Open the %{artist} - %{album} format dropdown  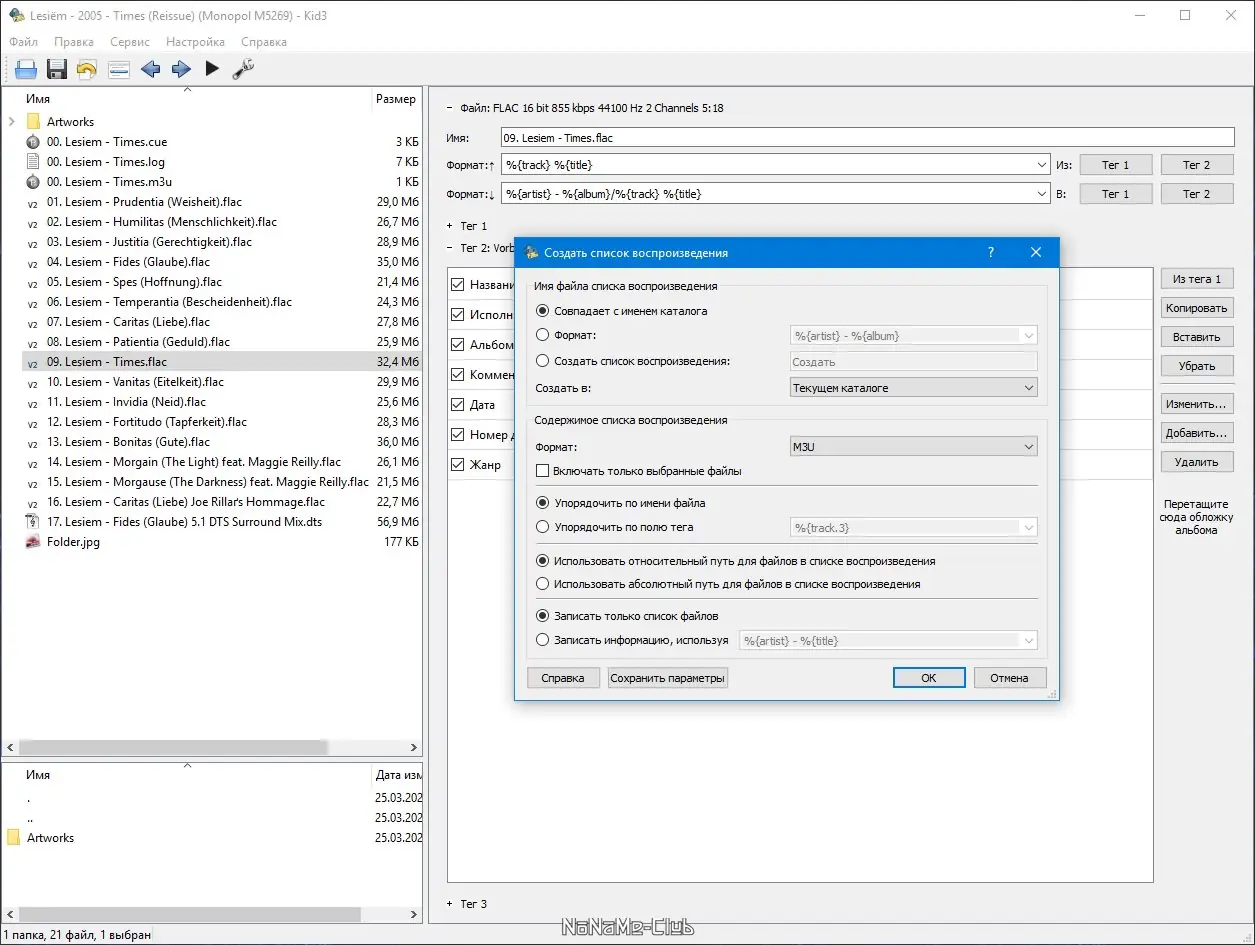[x=913, y=336]
